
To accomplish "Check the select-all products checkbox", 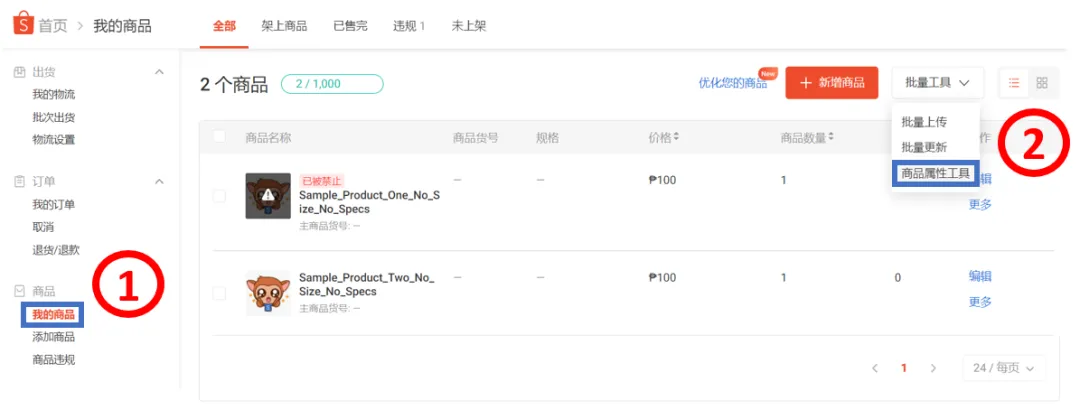I will point(219,136).
